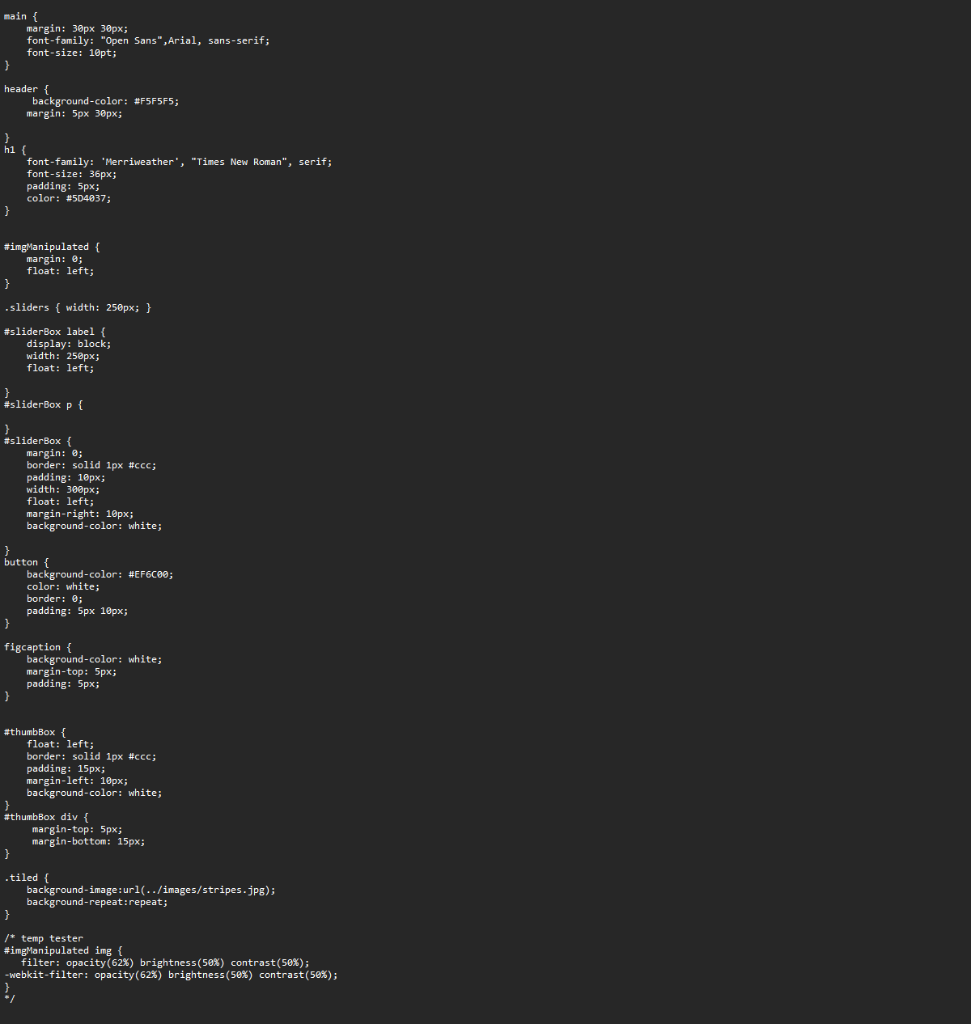
Task: Place cursor on display: block line
Action: pyautogui.click(x=69, y=344)
